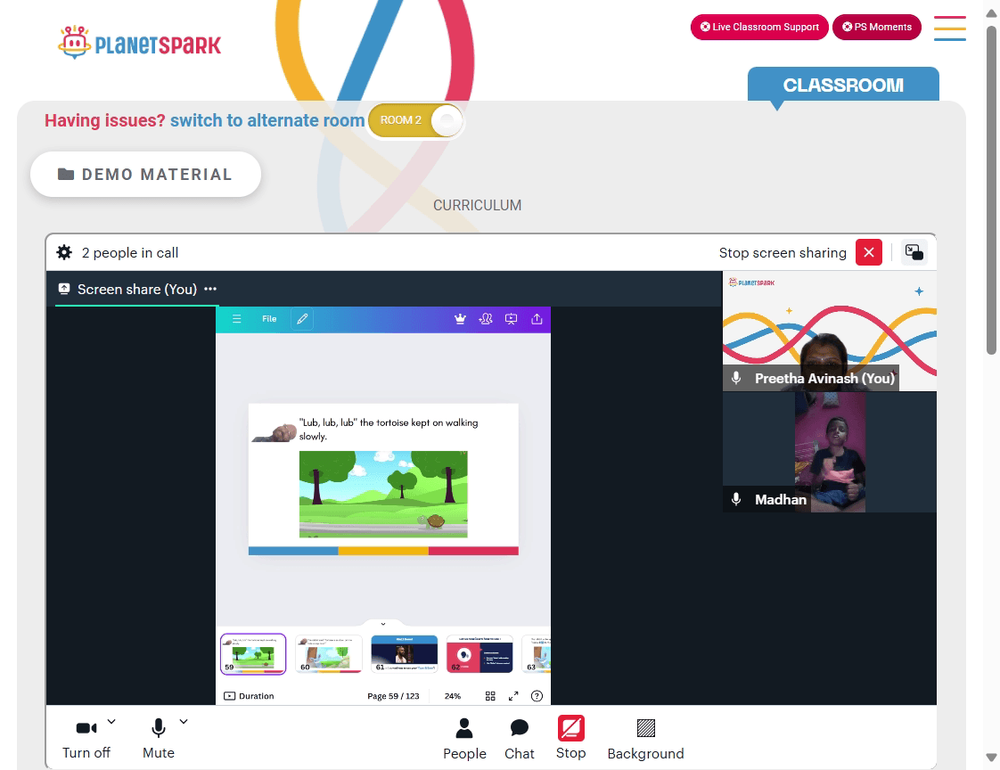Click the share upload icon in shared toolbar
Viewport: 1000px width, 770px height.
pyautogui.click(x=537, y=319)
